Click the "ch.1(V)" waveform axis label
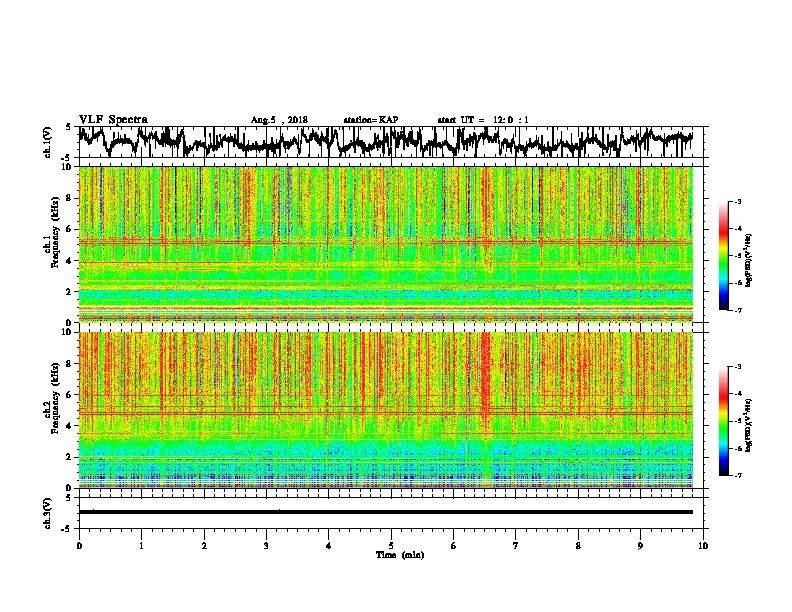 tap(48, 142)
